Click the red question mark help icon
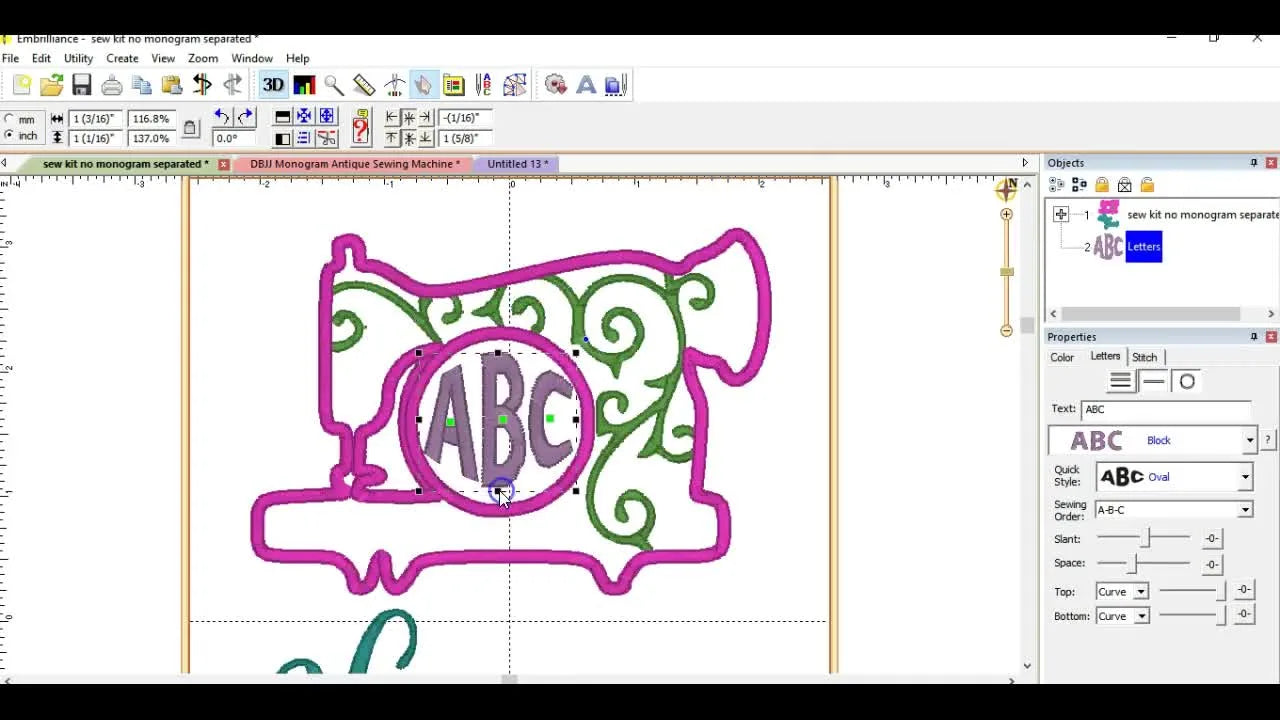1280x720 pixels. coord(361,127)
